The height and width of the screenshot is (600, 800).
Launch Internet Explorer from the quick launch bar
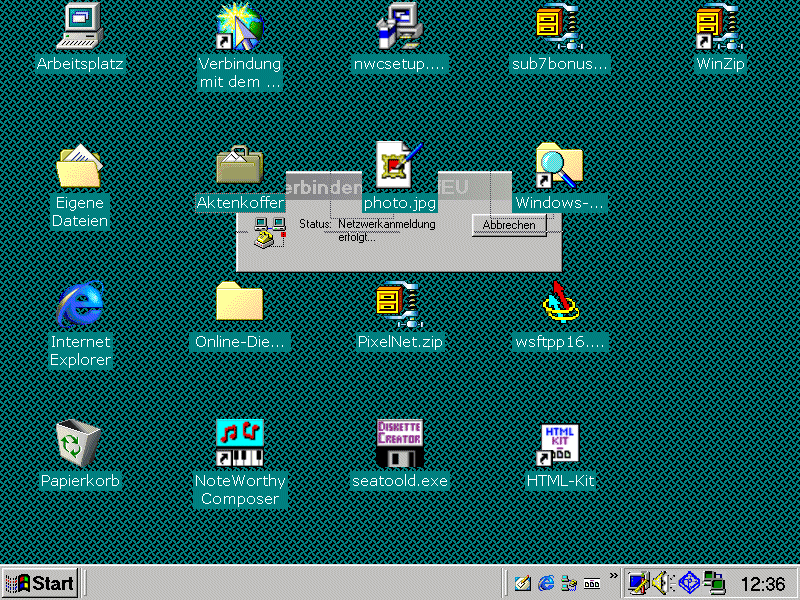click(547, 583)
